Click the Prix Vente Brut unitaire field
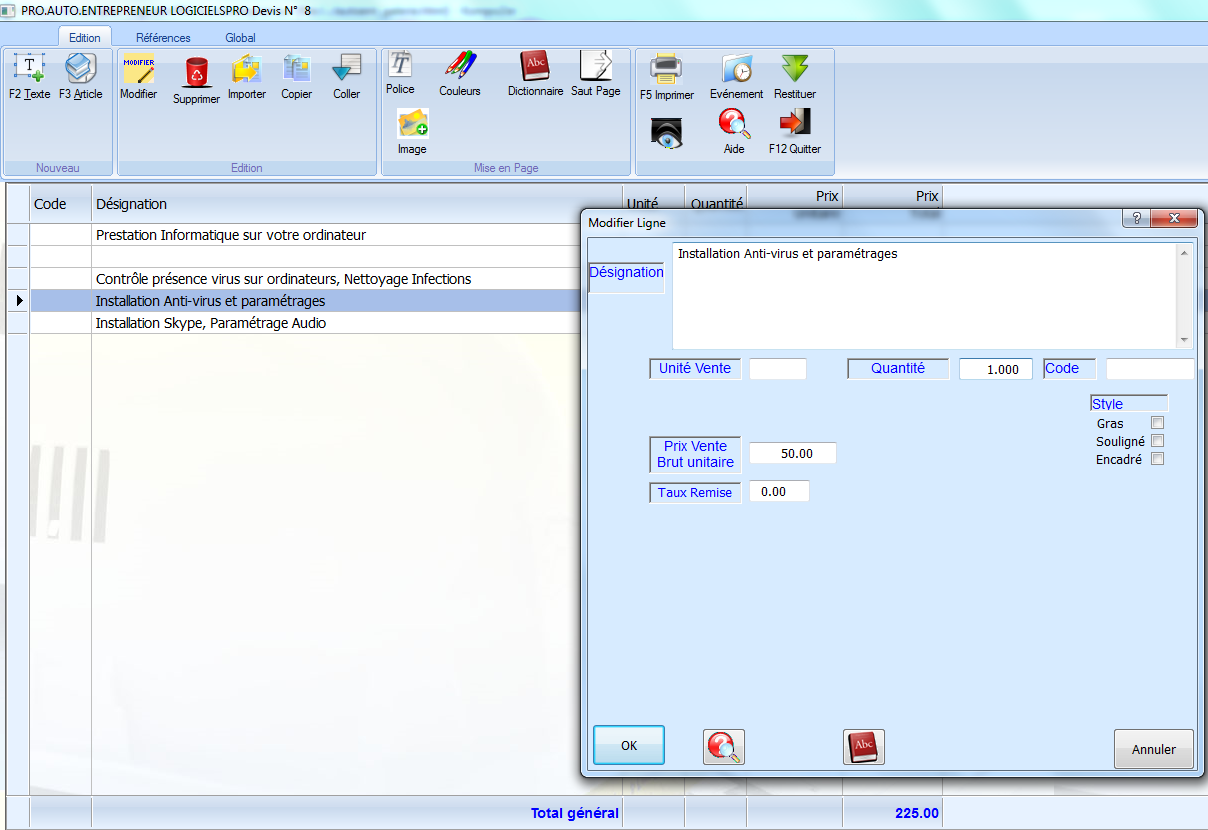Image resolution: width=1208 pixels, height=830 pixels. pos(792,454)
